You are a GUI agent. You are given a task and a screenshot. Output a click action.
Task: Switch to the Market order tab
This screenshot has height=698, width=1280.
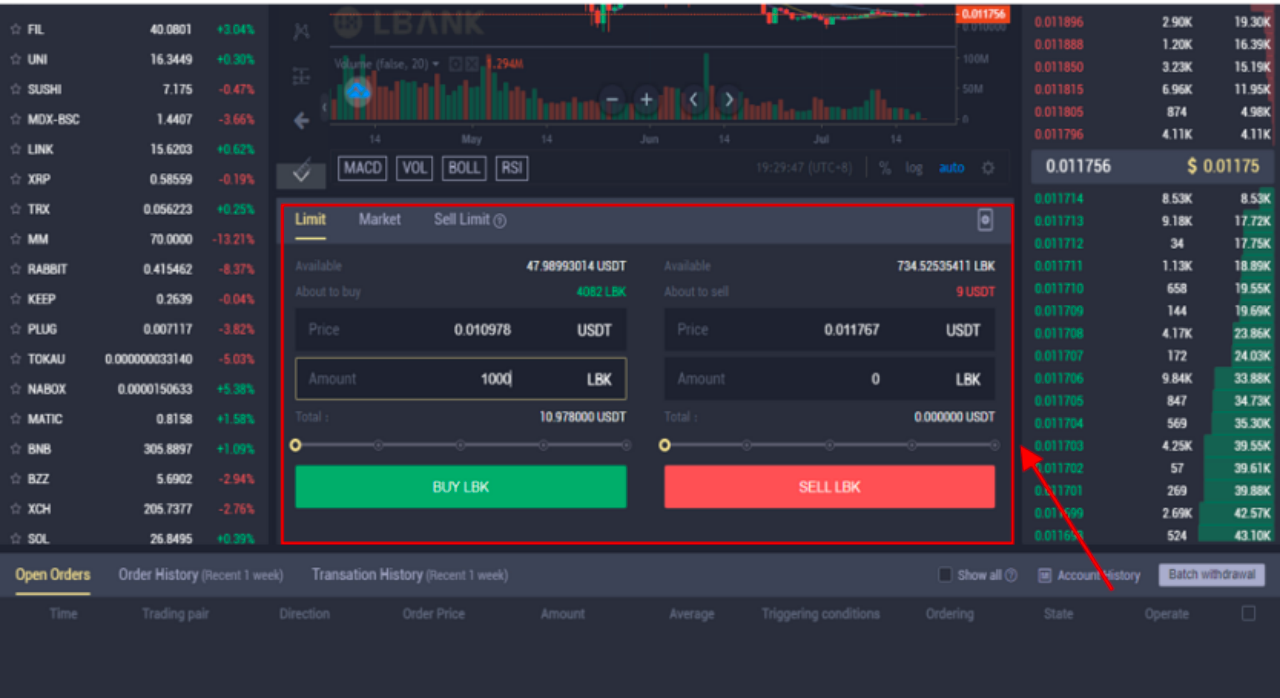click(380, 220)
